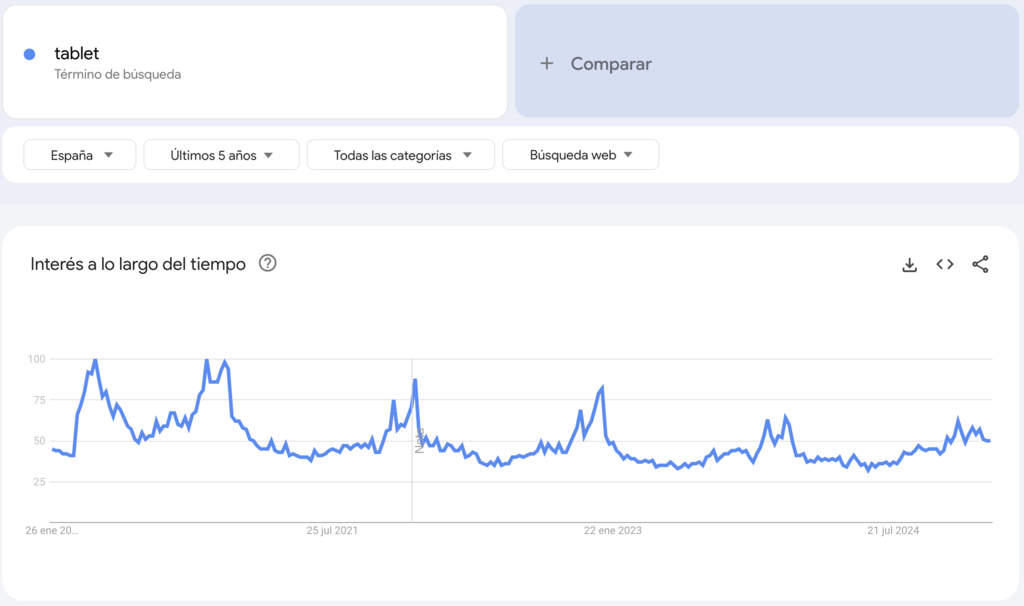Click the 25 jul 2021 axis label
The width and height of the screenshot is (1024, 606).
tap(335, 531)
